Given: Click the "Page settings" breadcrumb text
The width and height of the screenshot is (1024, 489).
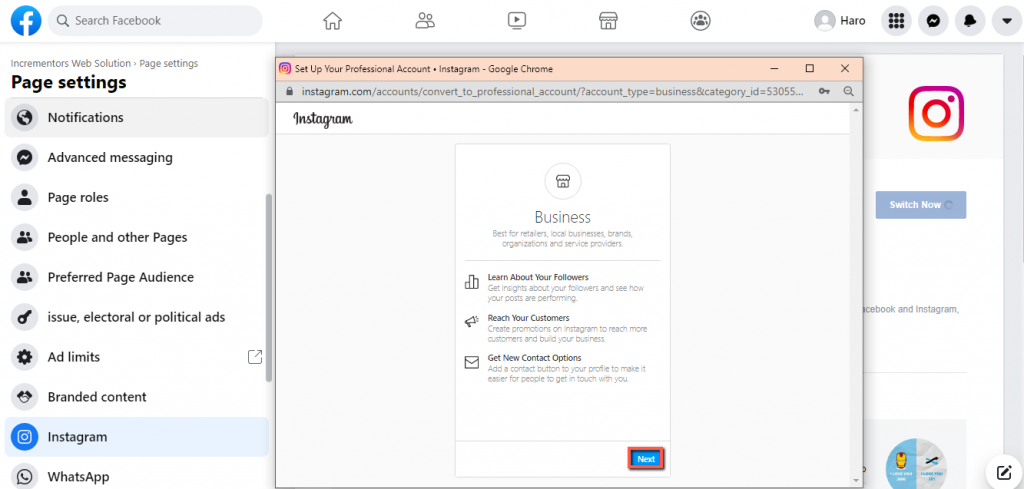Looking at the screenshot, I should point(169,63).
